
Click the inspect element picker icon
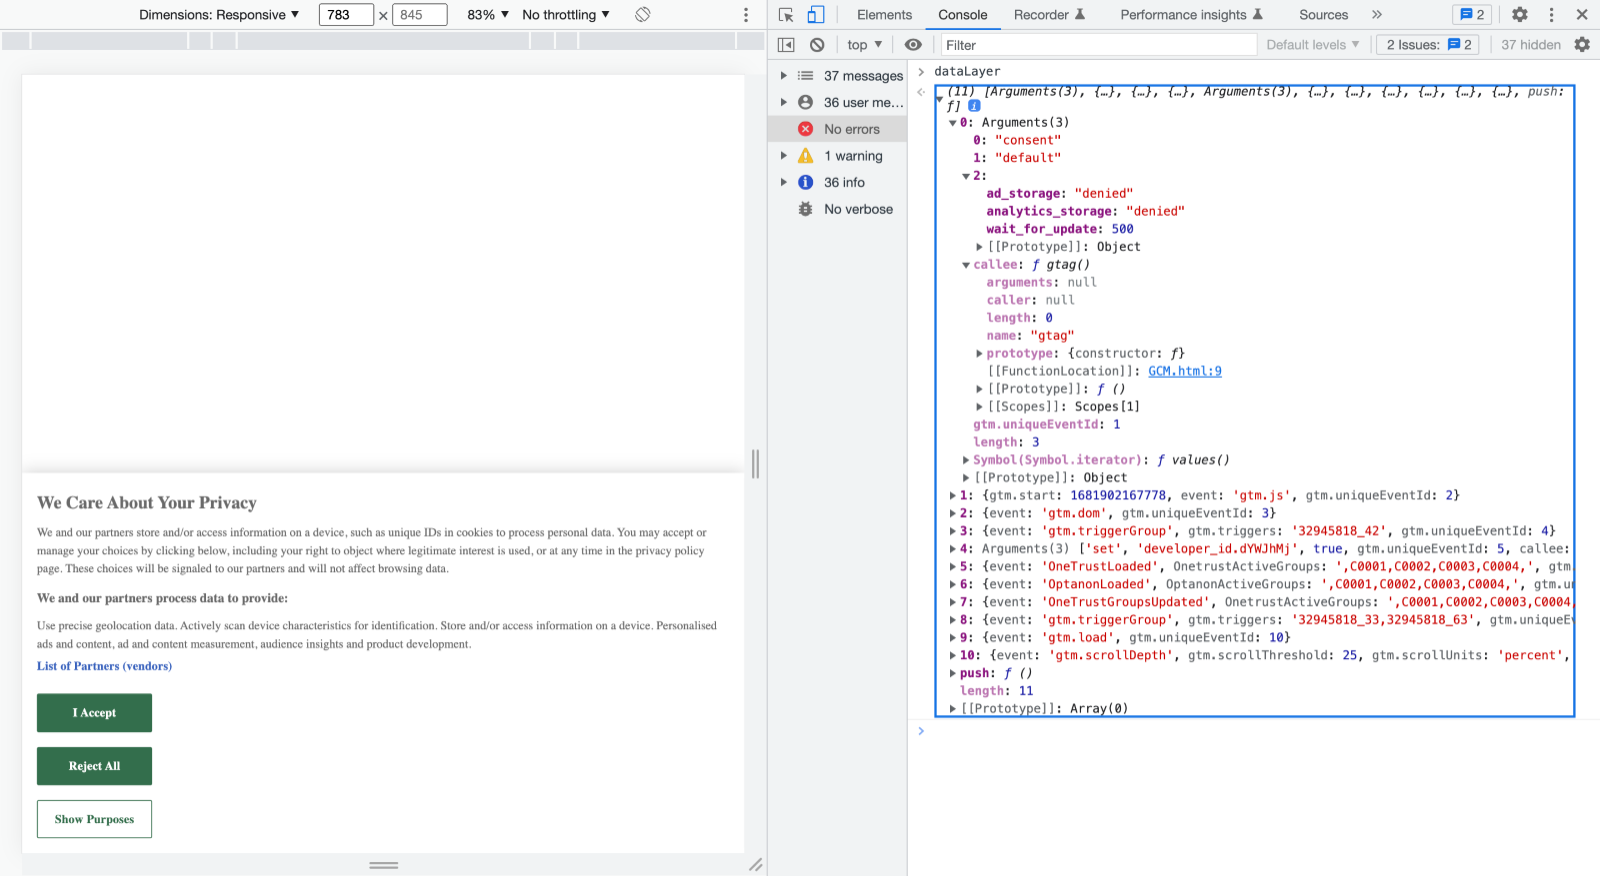point(786,15)
